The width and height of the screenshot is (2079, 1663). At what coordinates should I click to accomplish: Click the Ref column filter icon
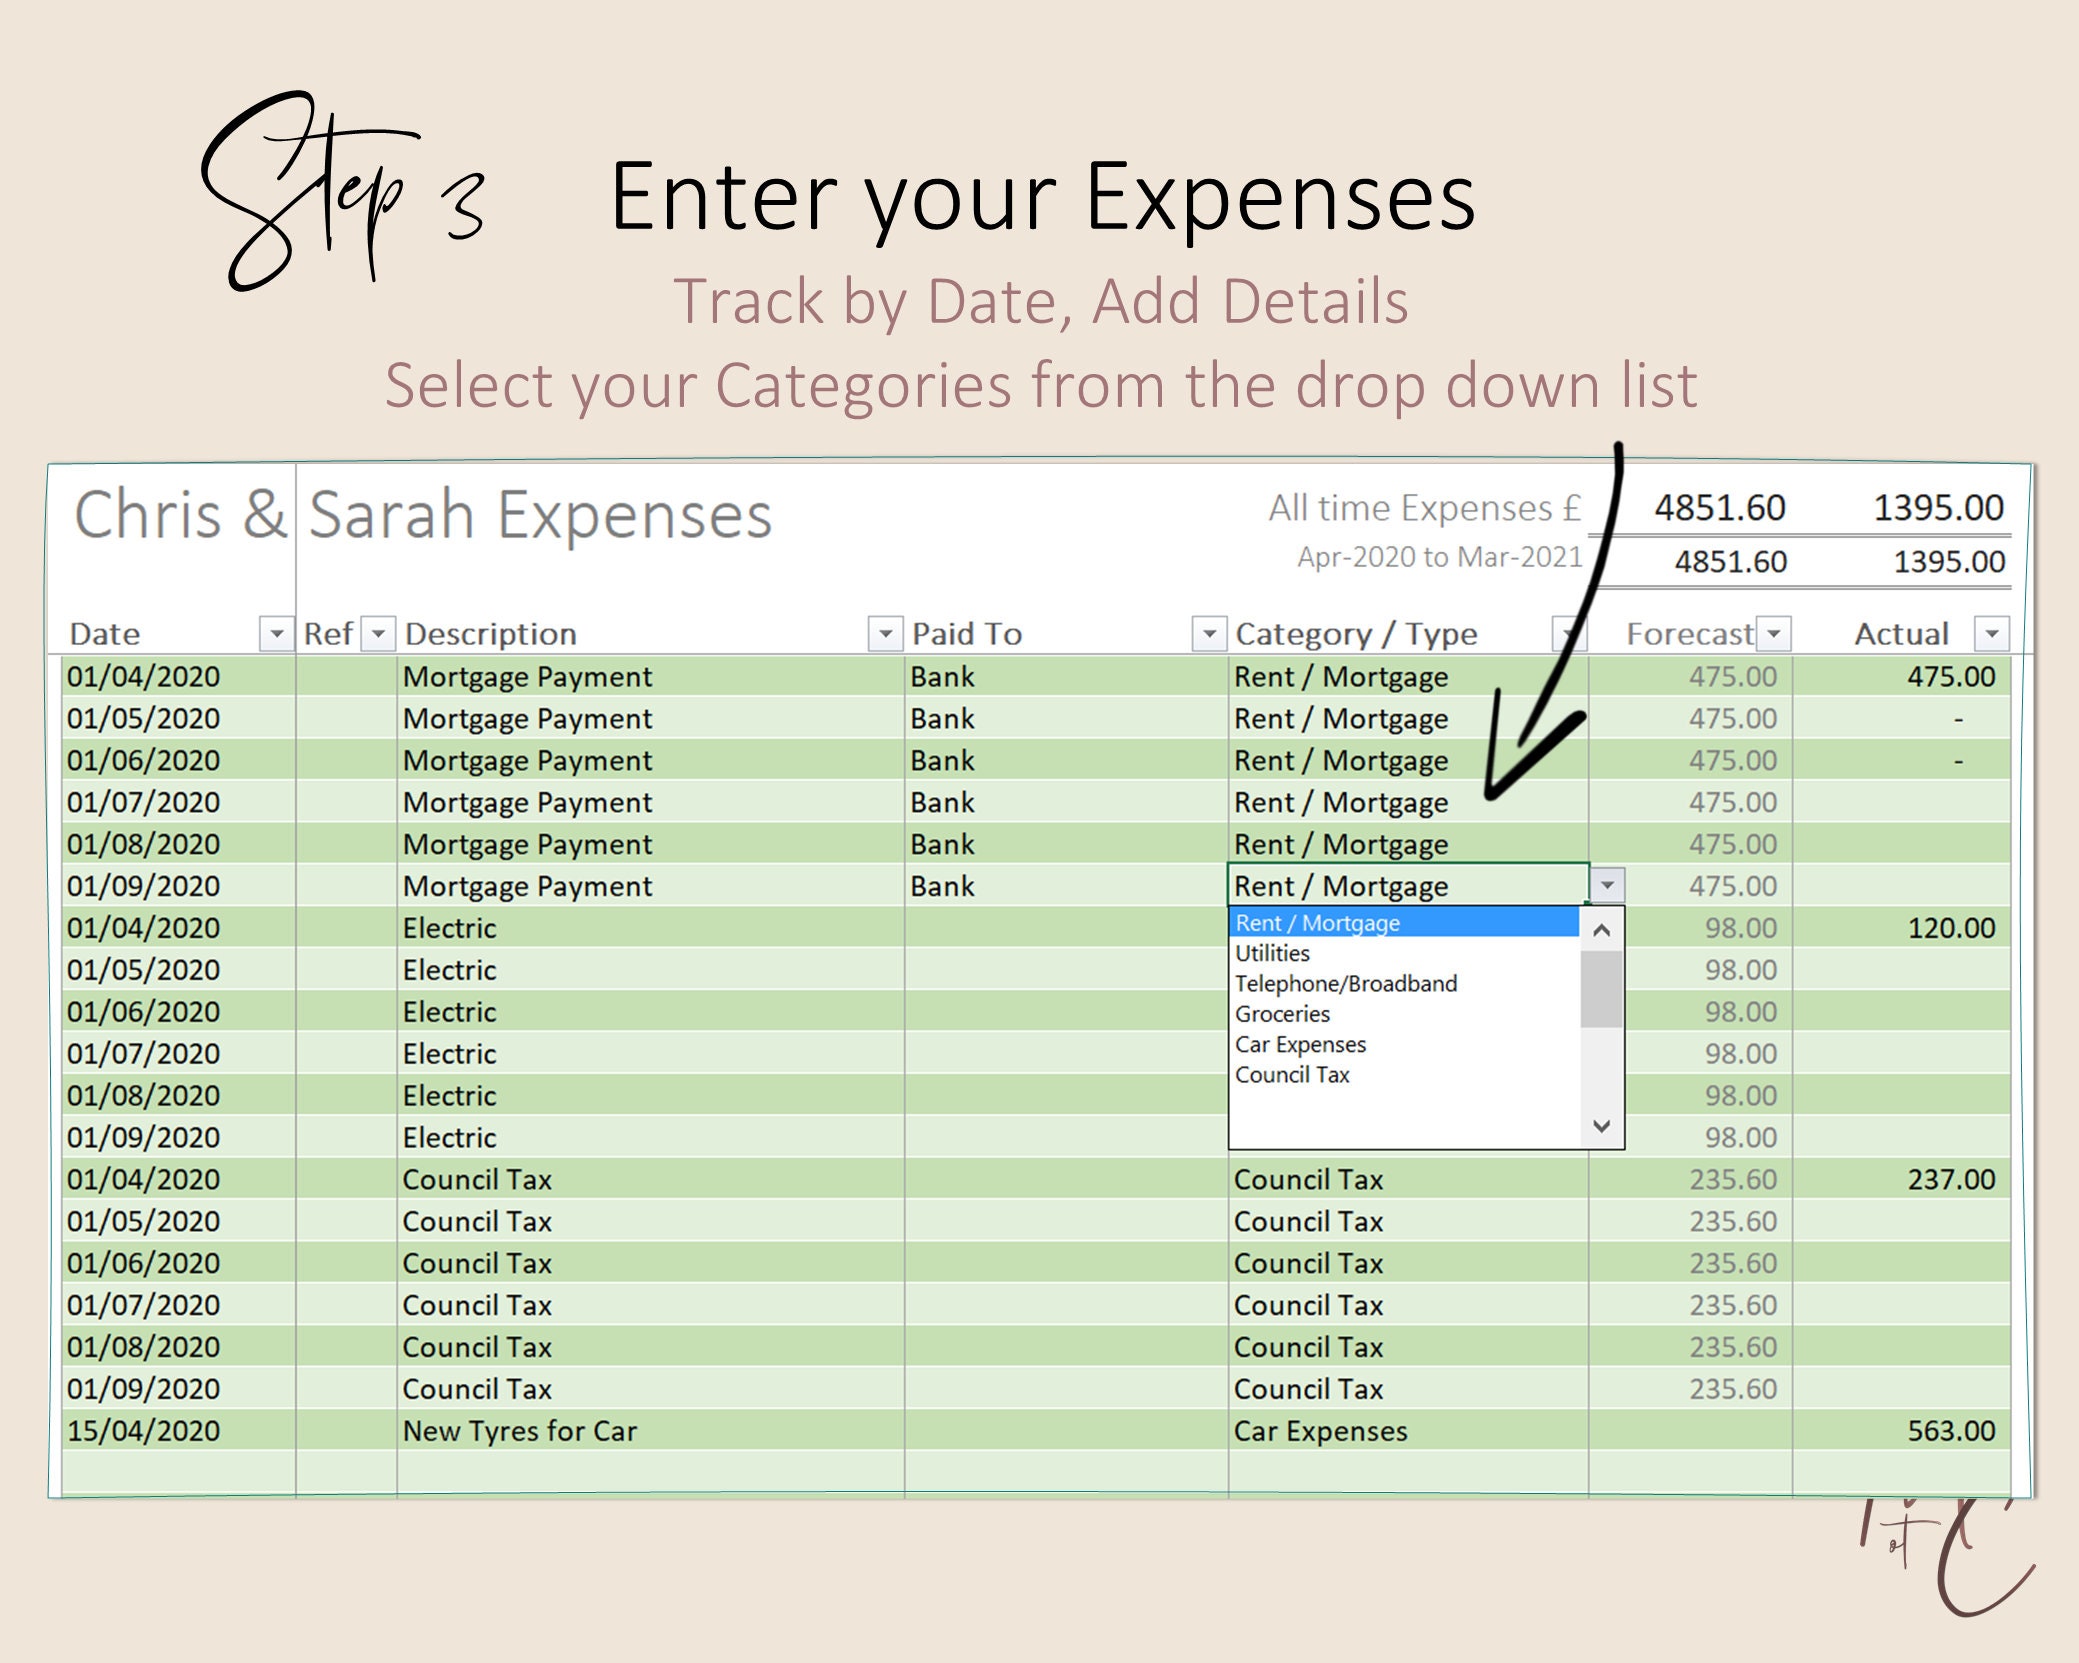[x=378, y=632]
